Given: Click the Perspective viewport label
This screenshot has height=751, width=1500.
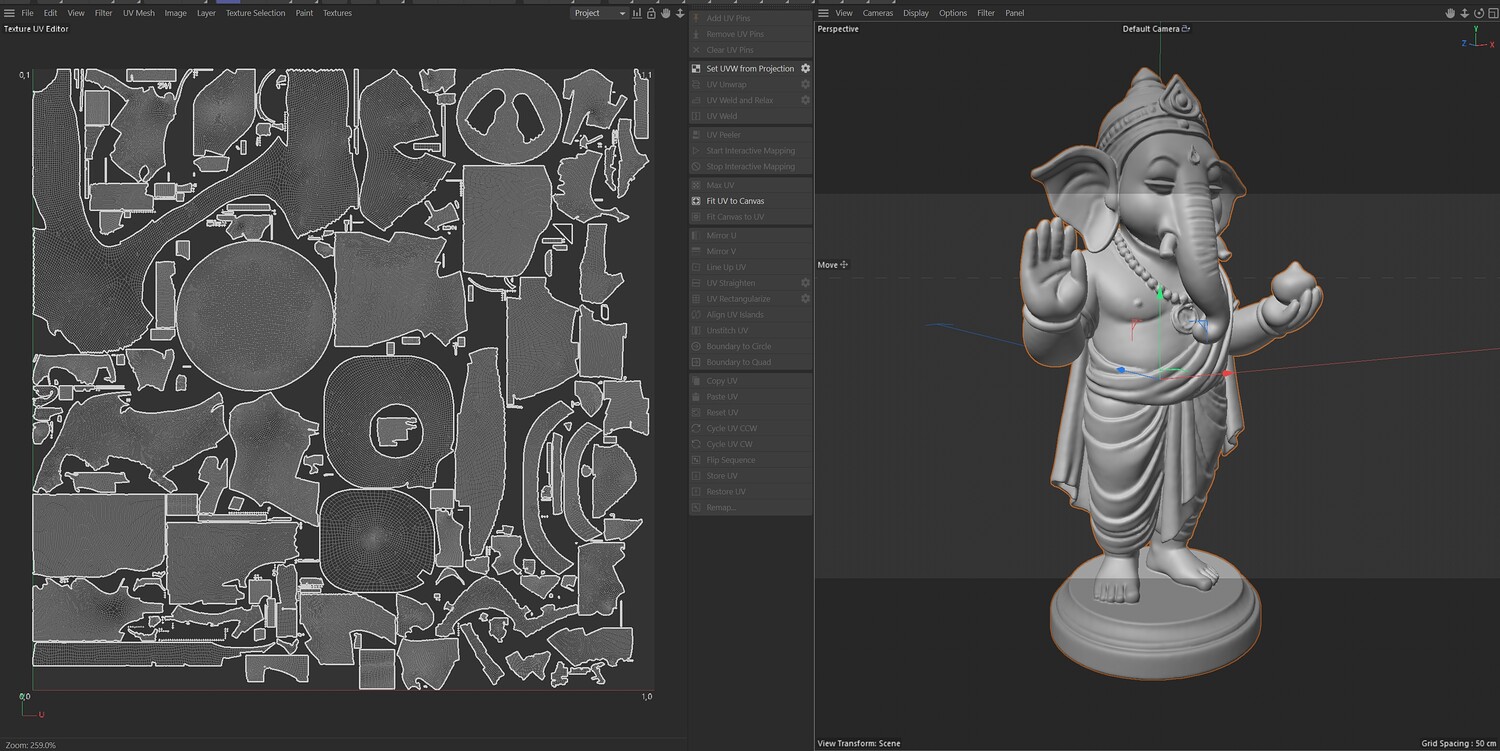Looking at the screenshot, I should (838, 29).
